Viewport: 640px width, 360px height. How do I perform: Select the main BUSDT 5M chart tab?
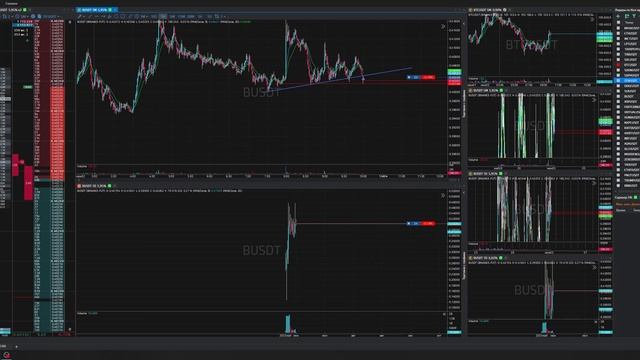(x=96, y=9)
